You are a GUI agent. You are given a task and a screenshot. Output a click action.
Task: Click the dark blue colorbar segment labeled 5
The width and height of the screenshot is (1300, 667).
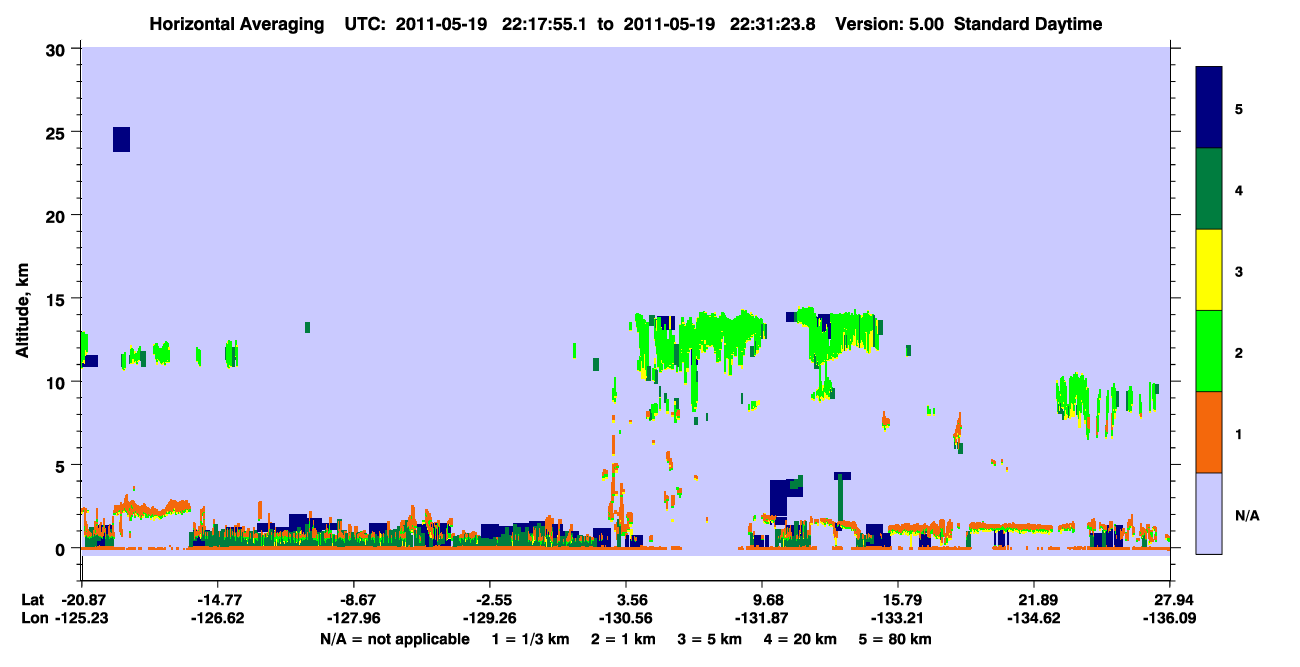1209,108
